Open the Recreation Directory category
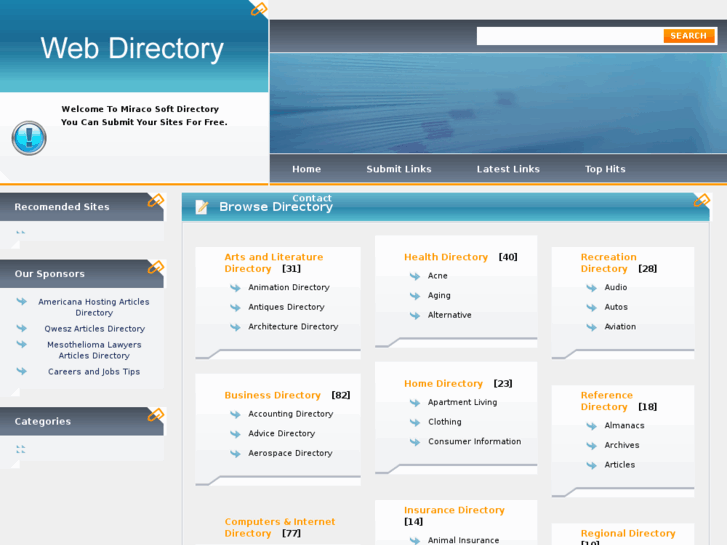Viewport: 727px width, 545px height. point(608,263)
